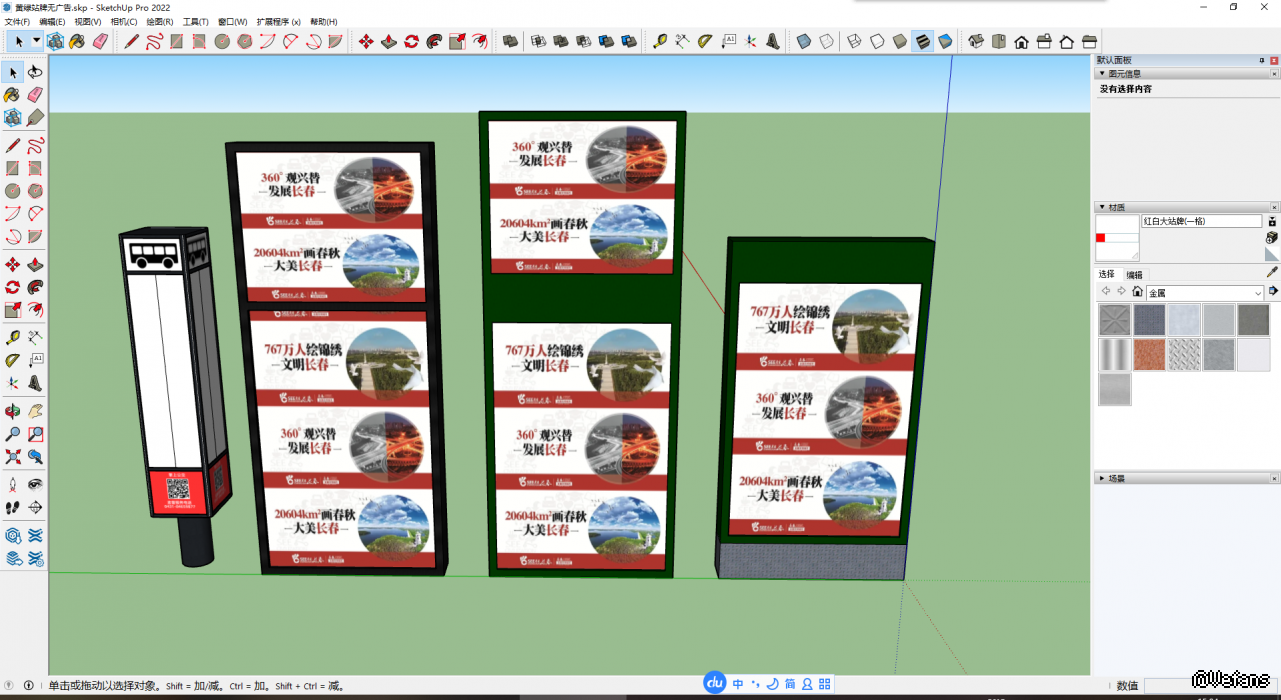Open the Select tool dropdown arrow
This screenshot has width=1281, height=700.
tap(37, 41)
